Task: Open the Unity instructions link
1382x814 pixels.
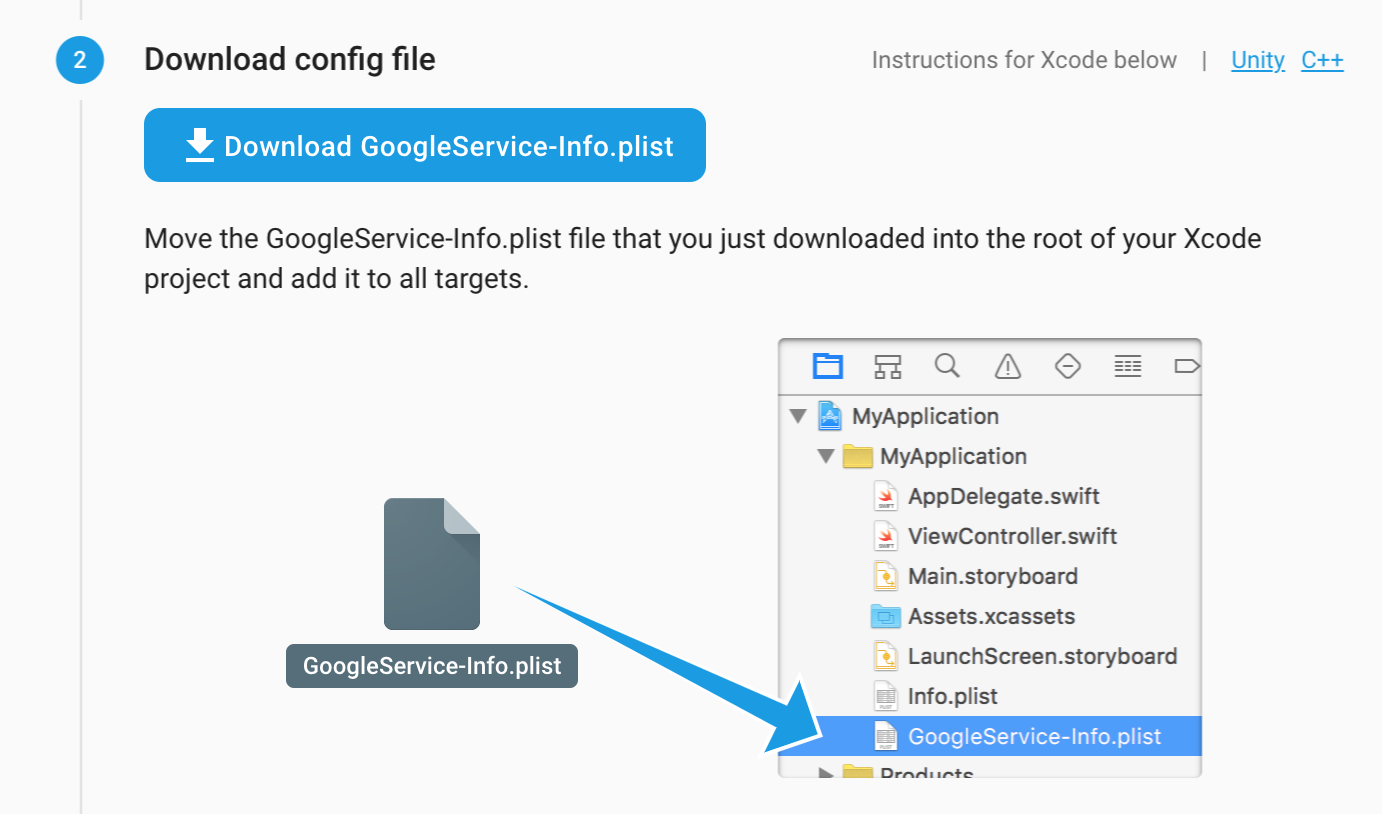Action: pos(1257,60)
